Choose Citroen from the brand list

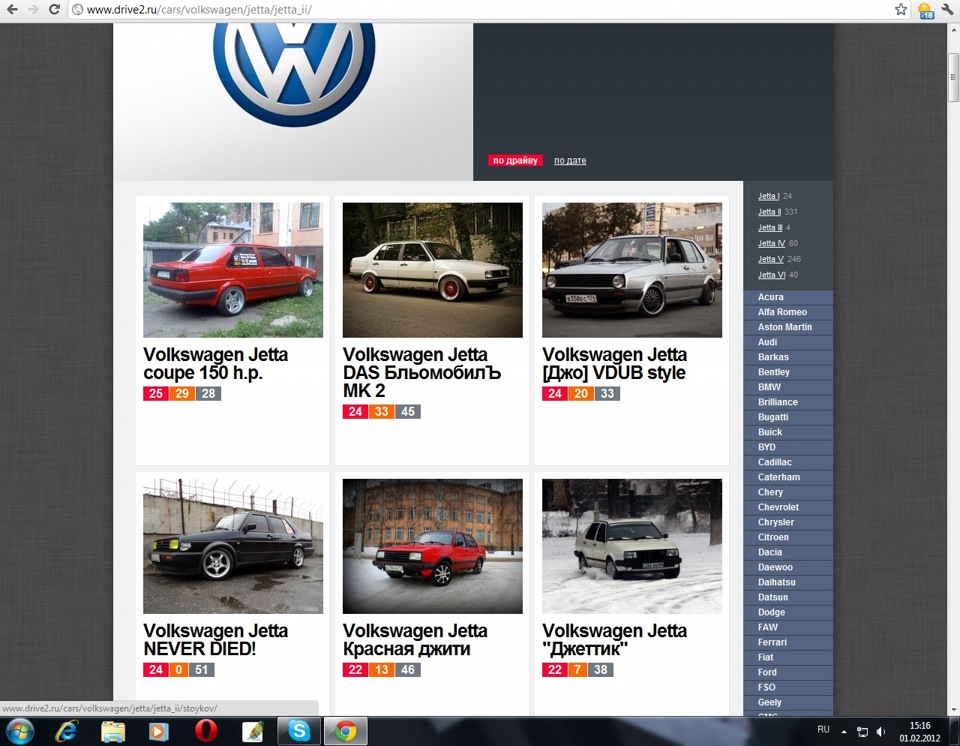pos(788,537)
